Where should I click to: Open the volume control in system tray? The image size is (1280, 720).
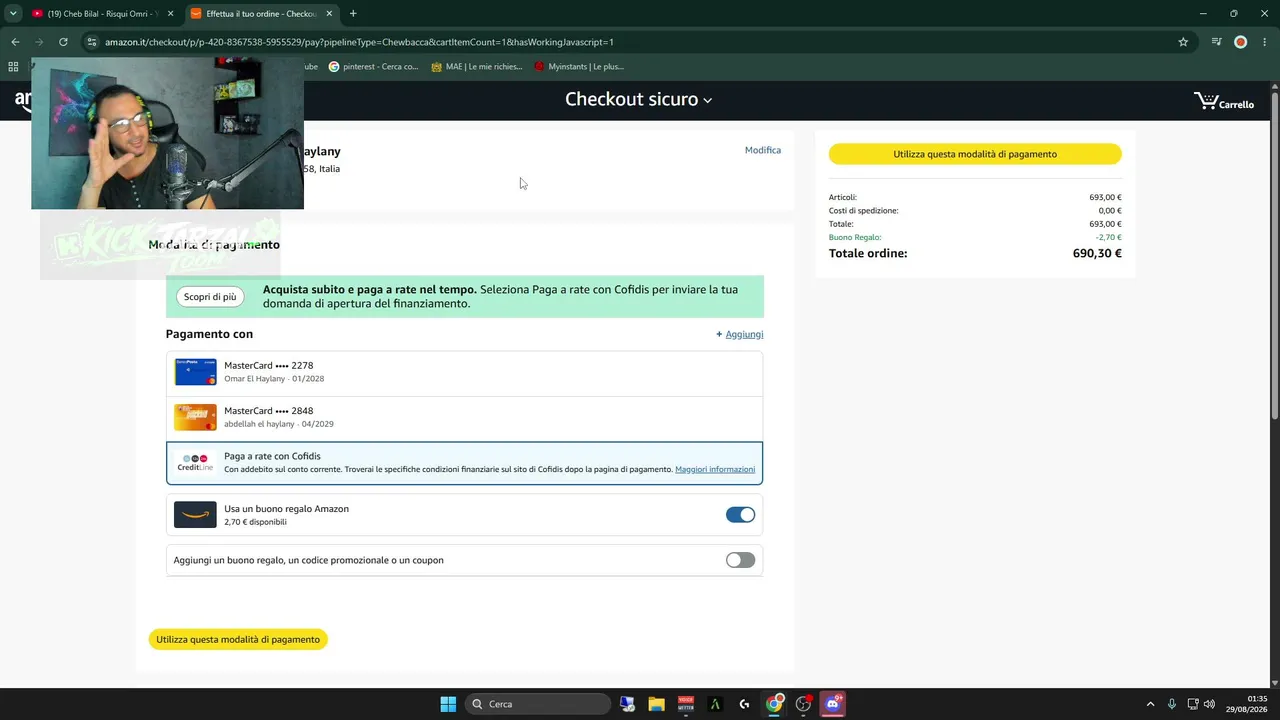click(x=1209, y=704)
